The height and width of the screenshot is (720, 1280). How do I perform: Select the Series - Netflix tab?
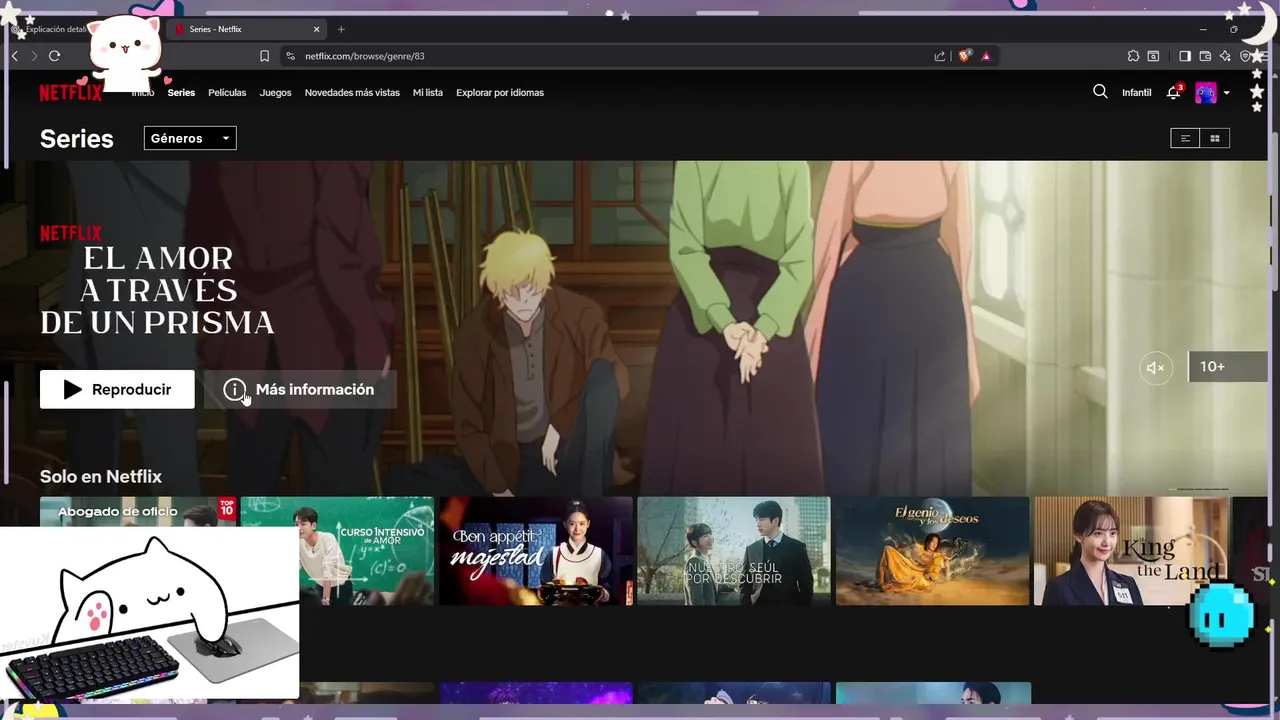click(248, 29)
